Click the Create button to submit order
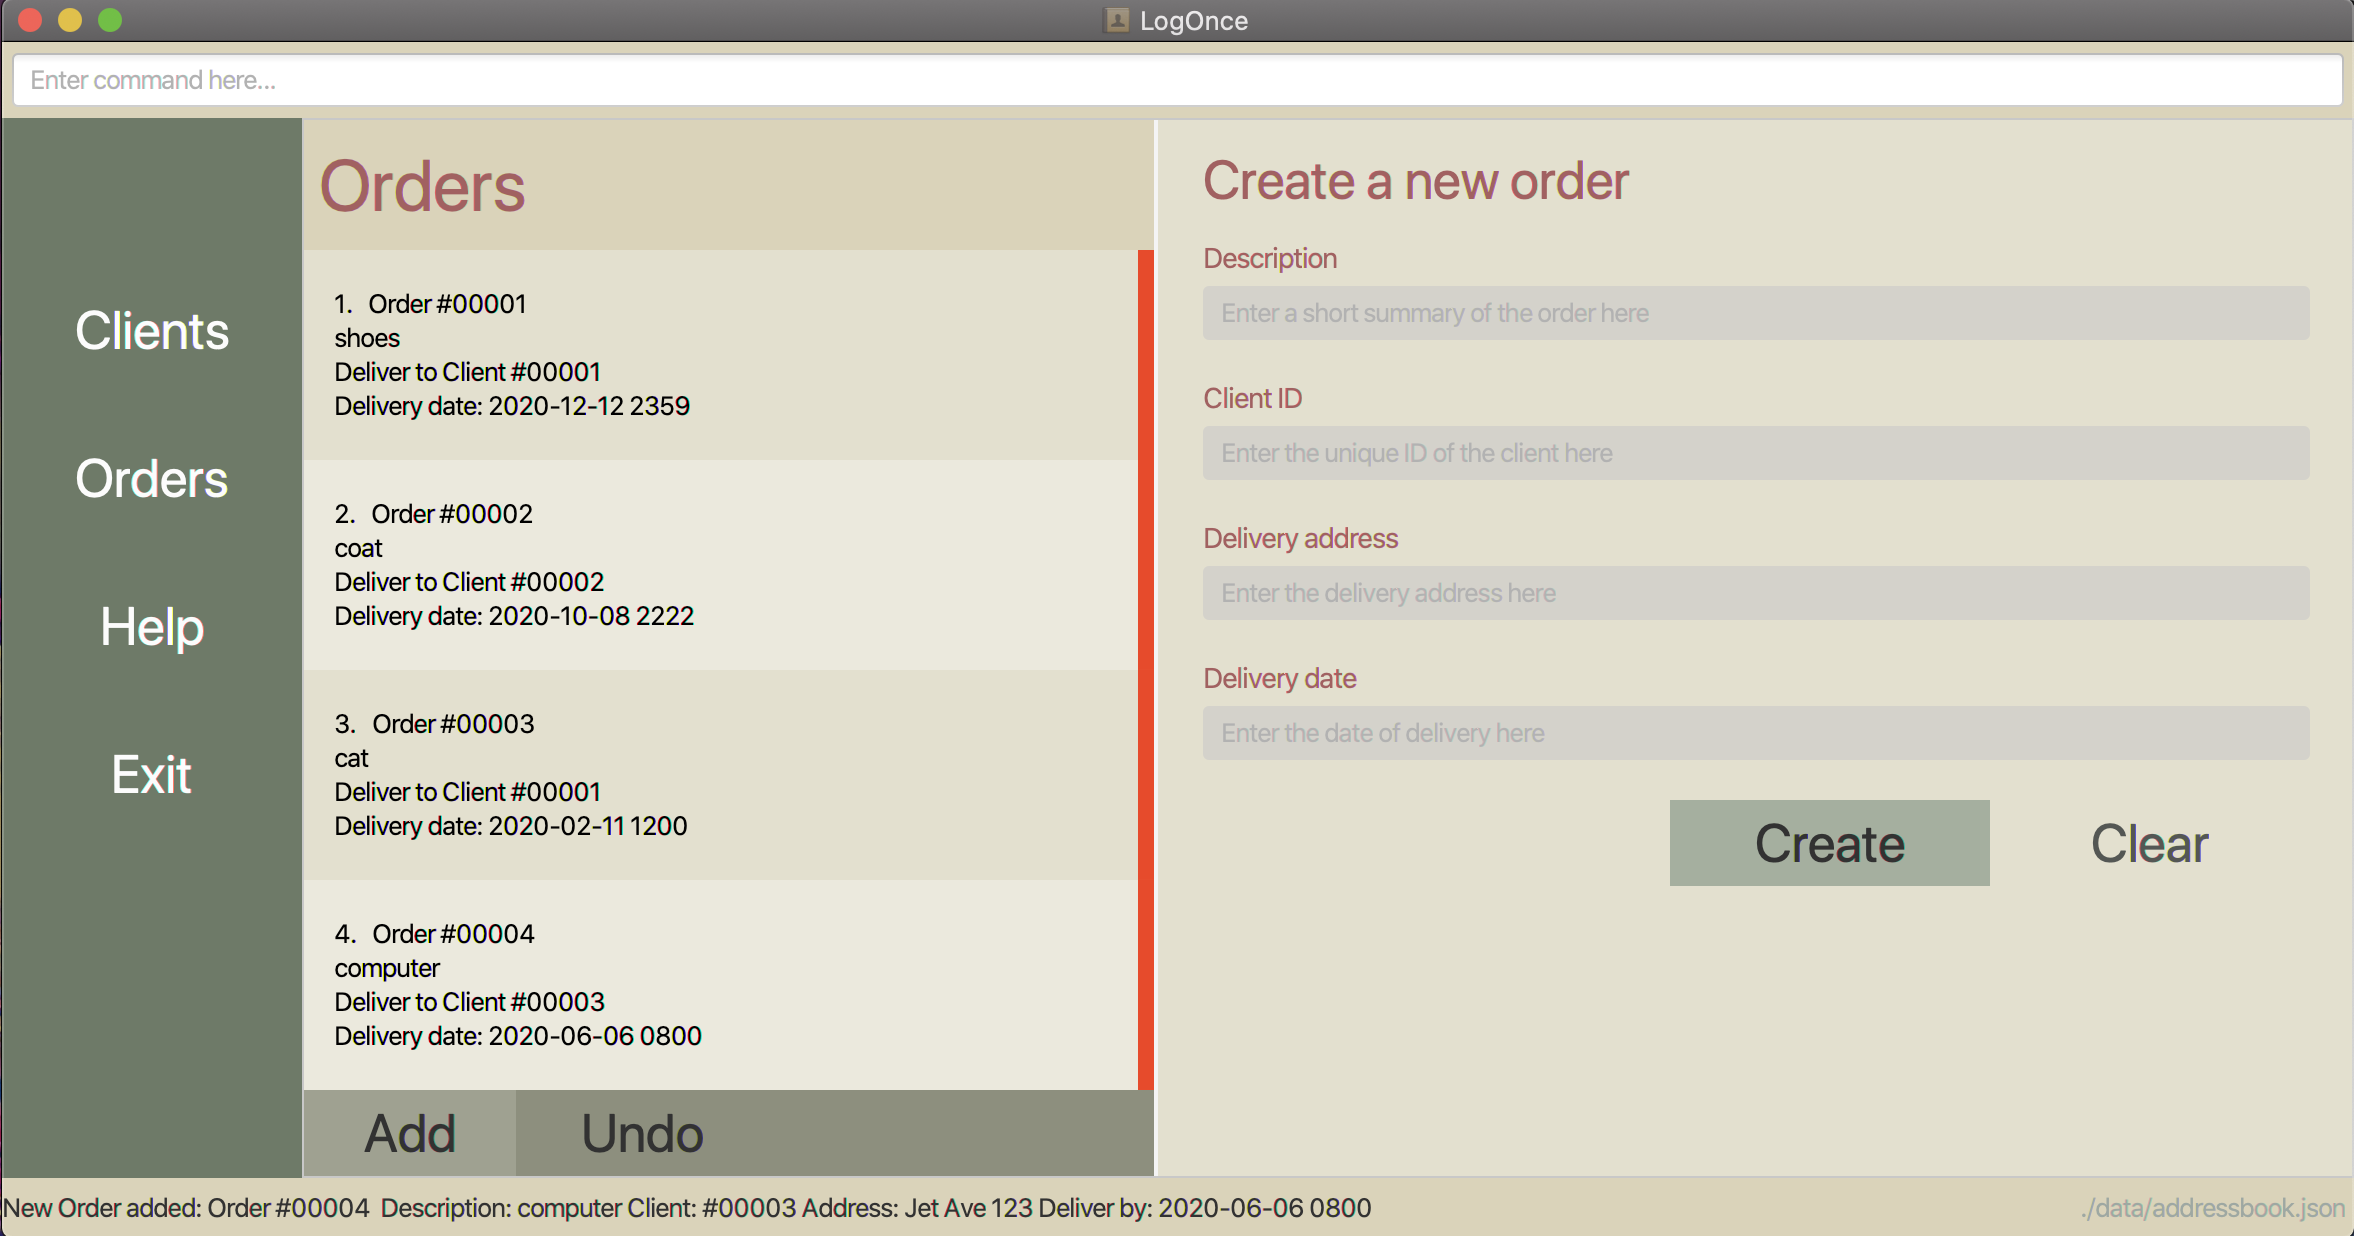Image resolution: width=2354 pixels, height=1236 pixels. click(1829, 842)
